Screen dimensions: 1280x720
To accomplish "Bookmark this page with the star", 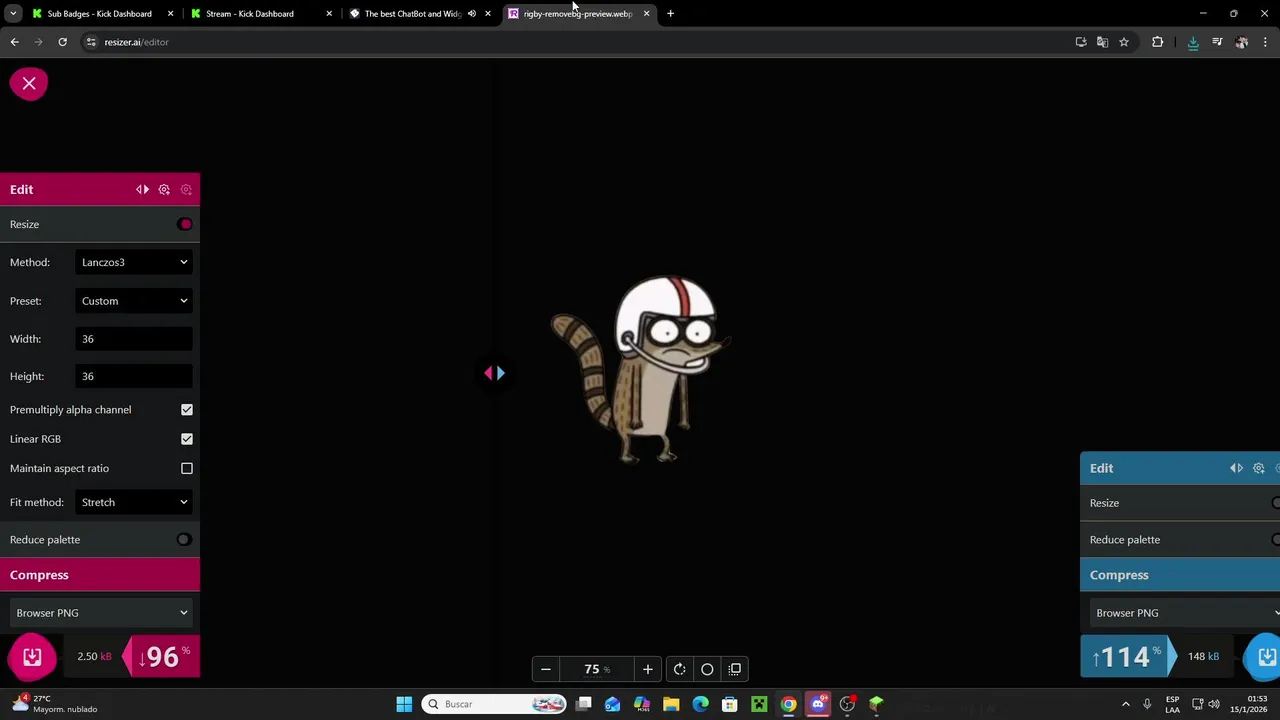I will click(1124, 42).
